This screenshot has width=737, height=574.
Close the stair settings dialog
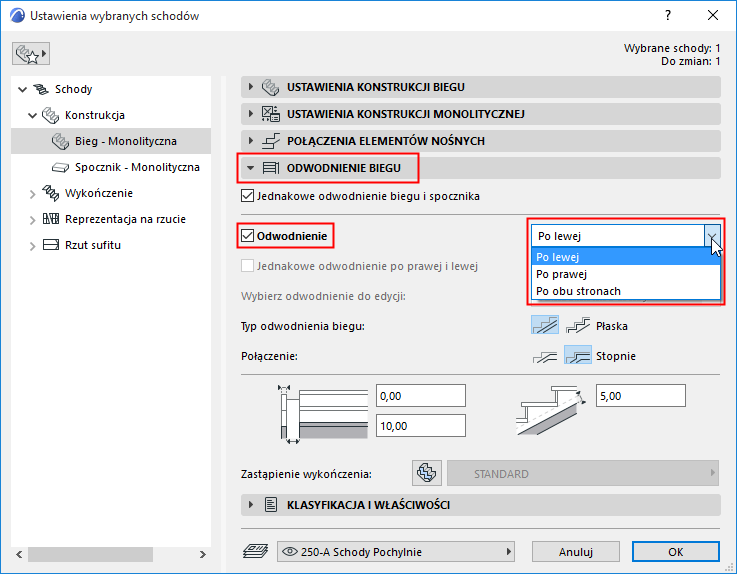pyautogui.click(x=713, y=15)
